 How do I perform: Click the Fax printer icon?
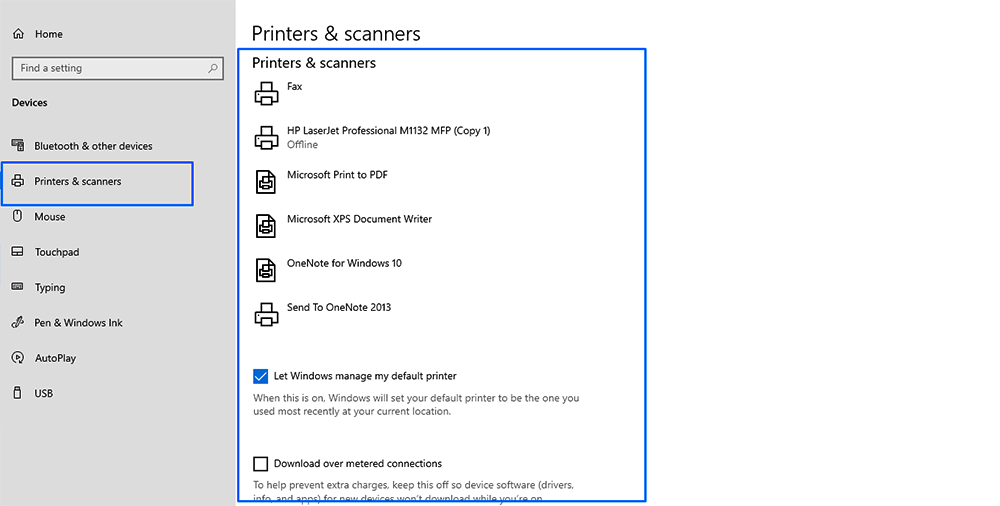(x=267, y=94)
